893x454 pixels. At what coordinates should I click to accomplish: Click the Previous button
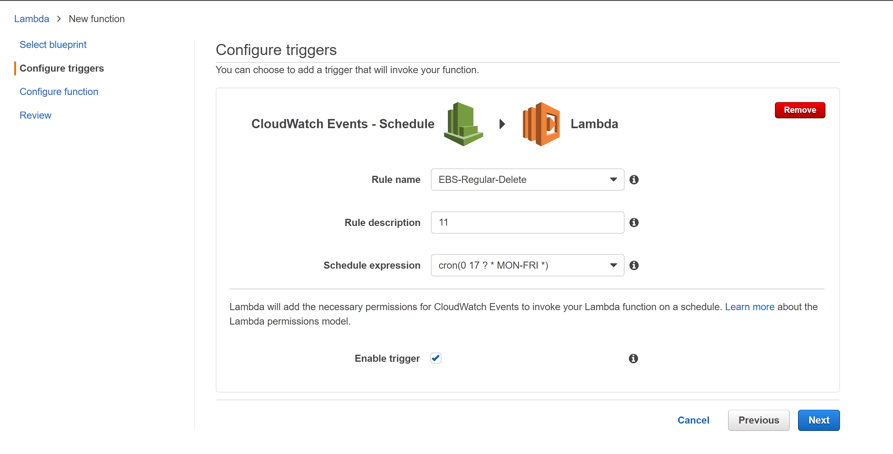[x=758, y=420]
